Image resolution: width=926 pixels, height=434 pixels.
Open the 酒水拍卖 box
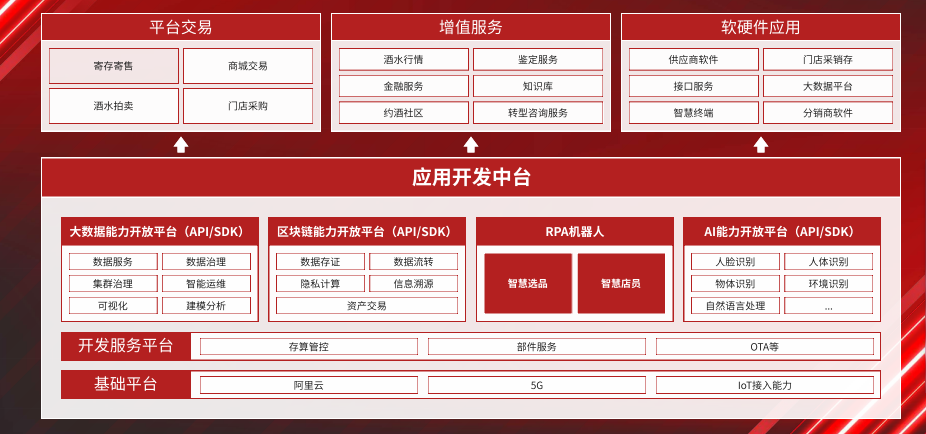point(114,106)
